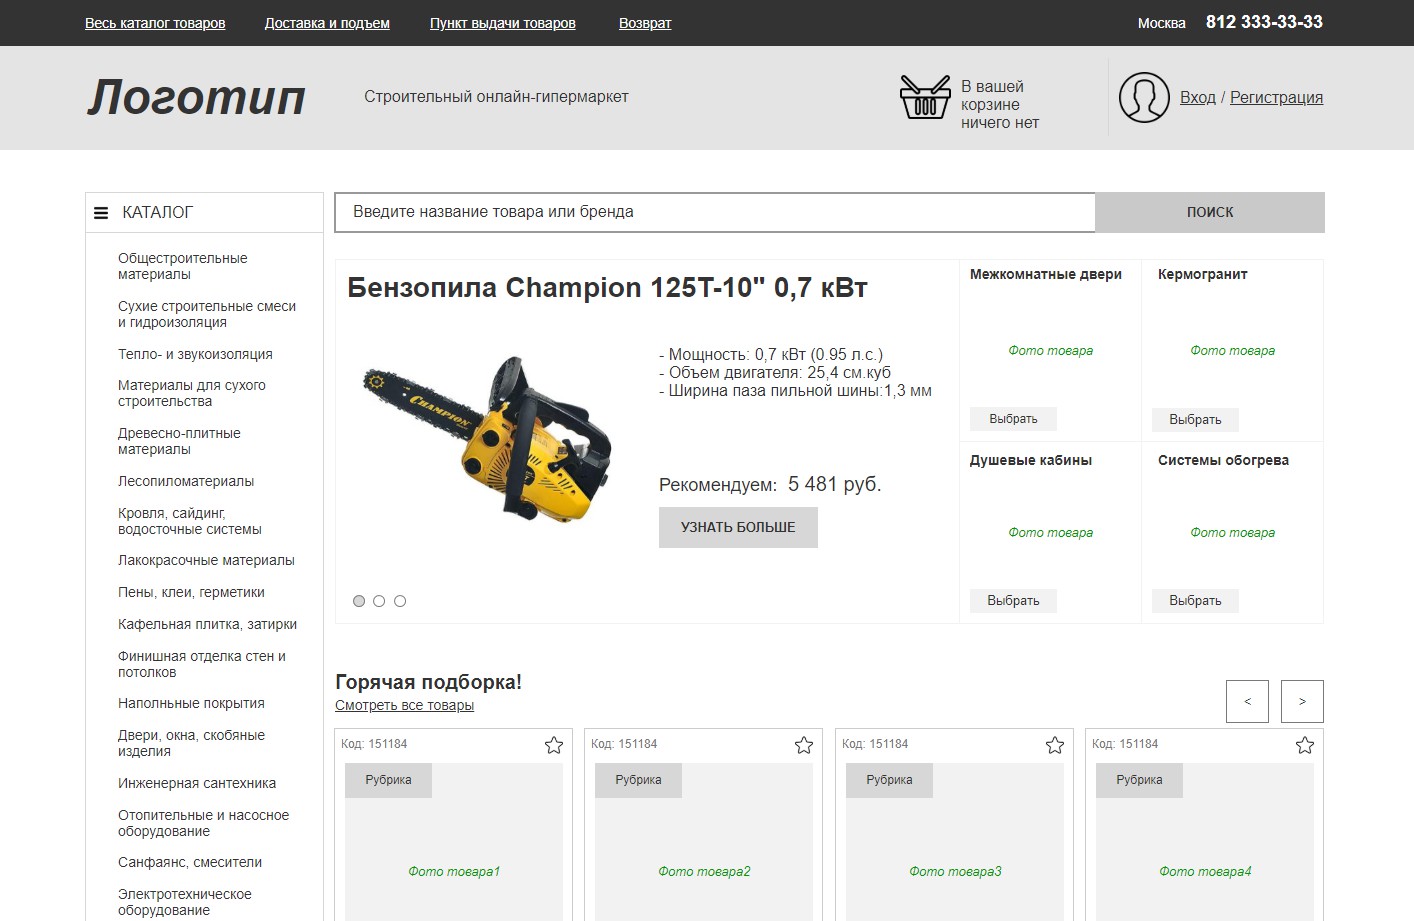Show next items in Горячая подборка
This screenshot has width=1414, height=921.
click(1302, 701)
